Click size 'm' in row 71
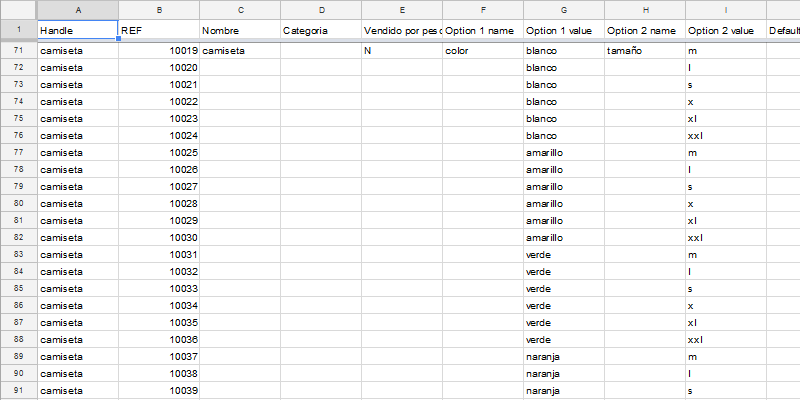Image resolution: width=800 pixels, height=400 pixels. pos(726,51)
